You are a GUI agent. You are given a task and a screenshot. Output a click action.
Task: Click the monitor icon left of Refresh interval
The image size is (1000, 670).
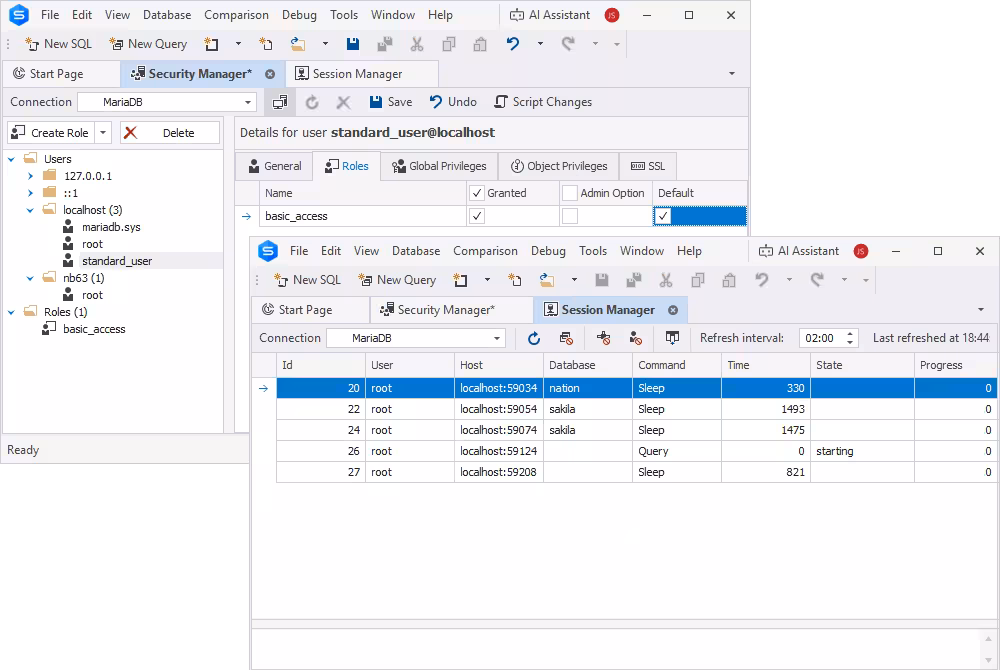point(672,339)
